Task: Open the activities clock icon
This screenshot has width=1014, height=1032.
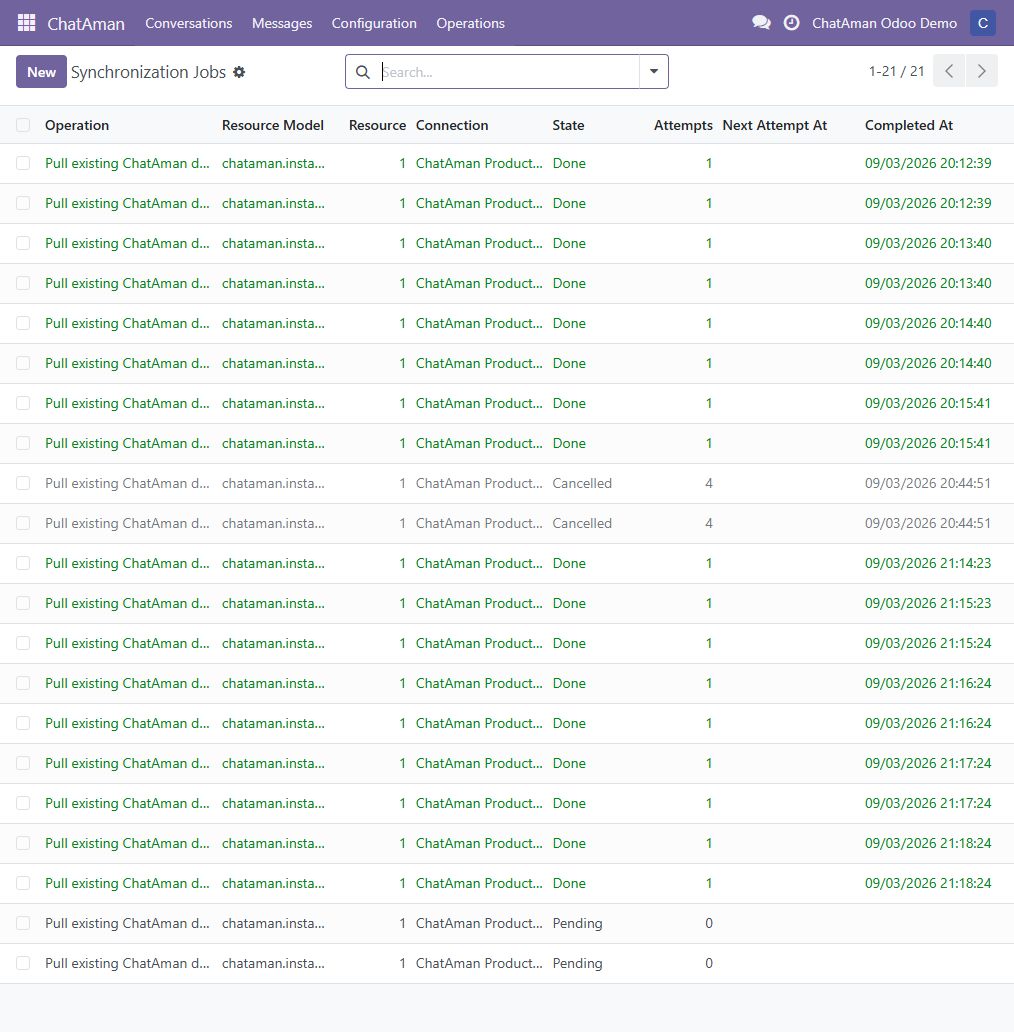Action: coord(792,23)
